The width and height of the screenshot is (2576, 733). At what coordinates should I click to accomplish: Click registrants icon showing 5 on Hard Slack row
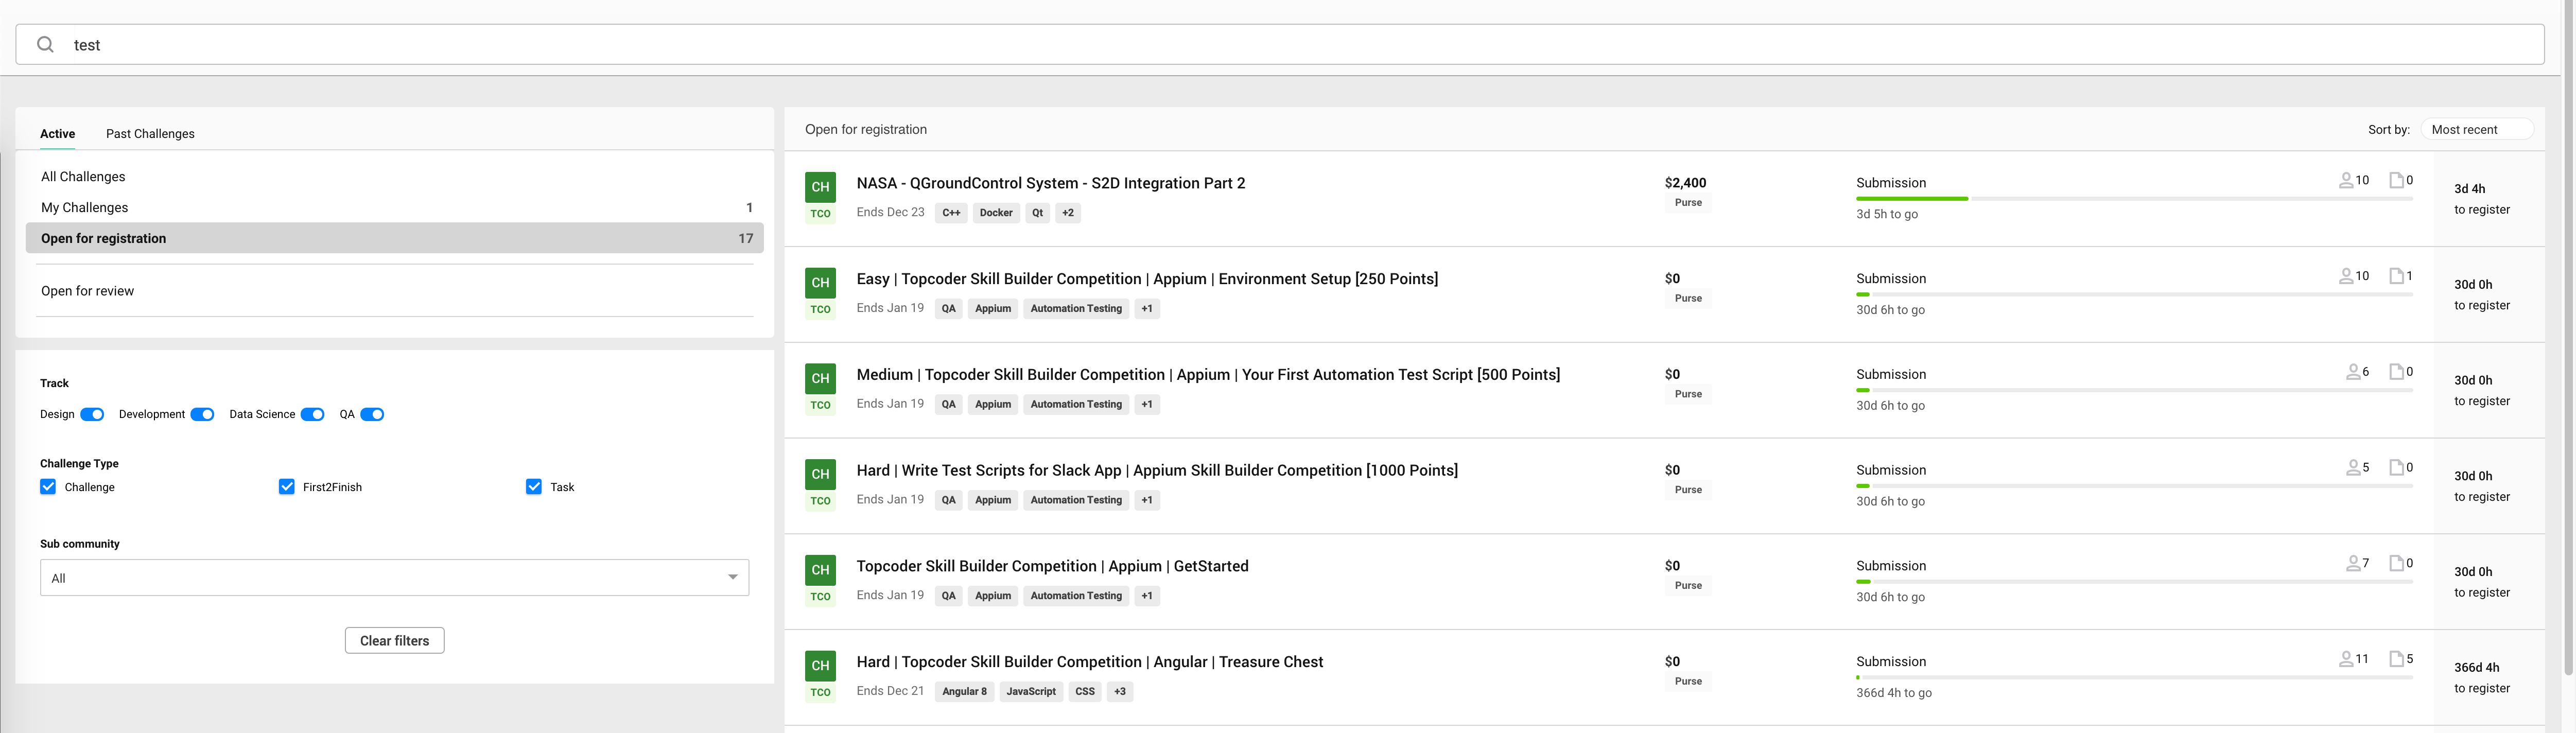pos(2352,468)
